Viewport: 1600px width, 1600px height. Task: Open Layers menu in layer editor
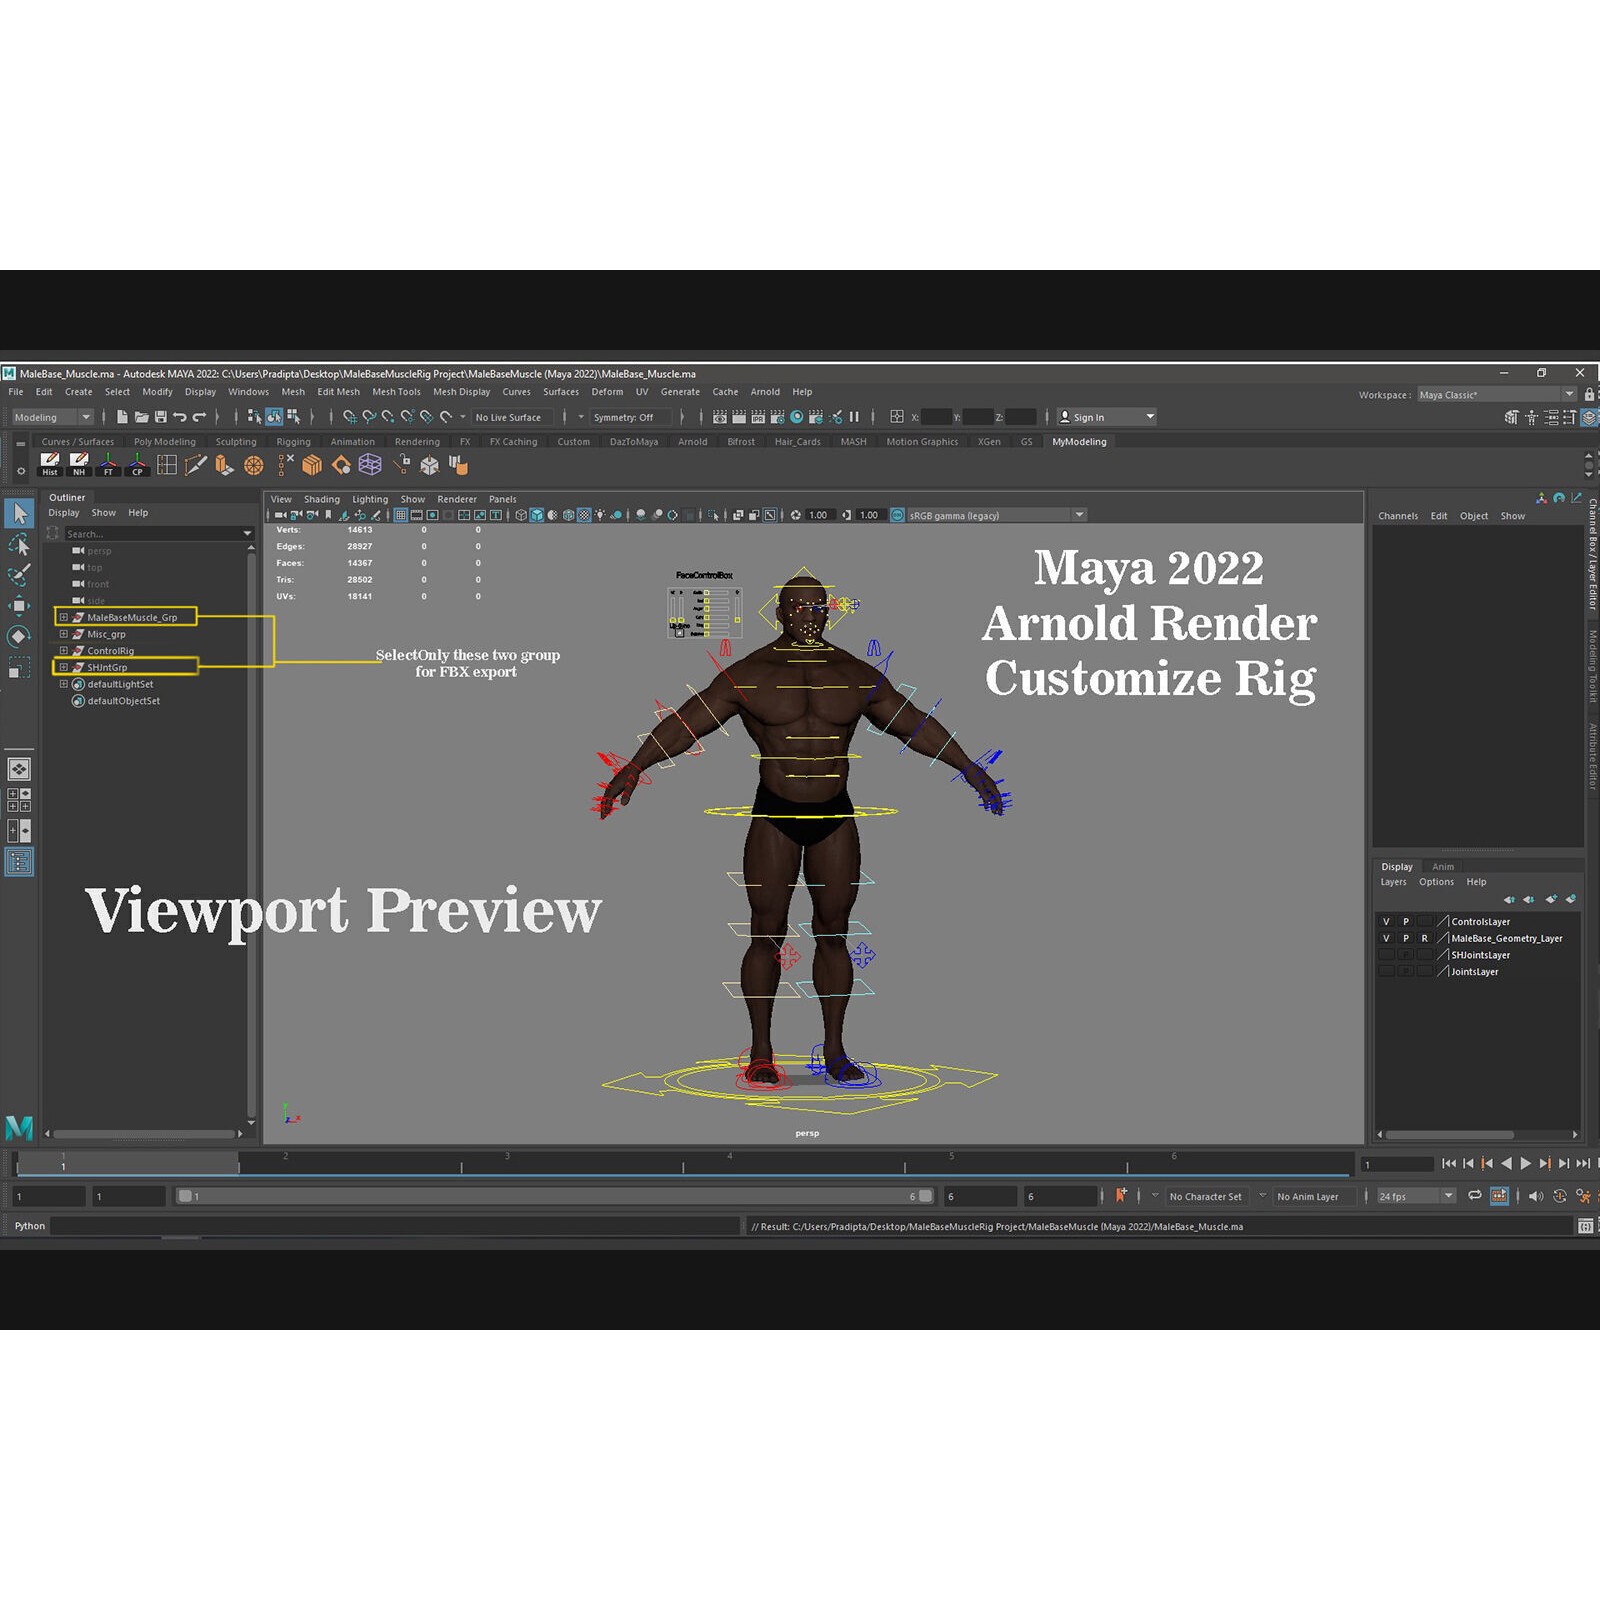1393,882
